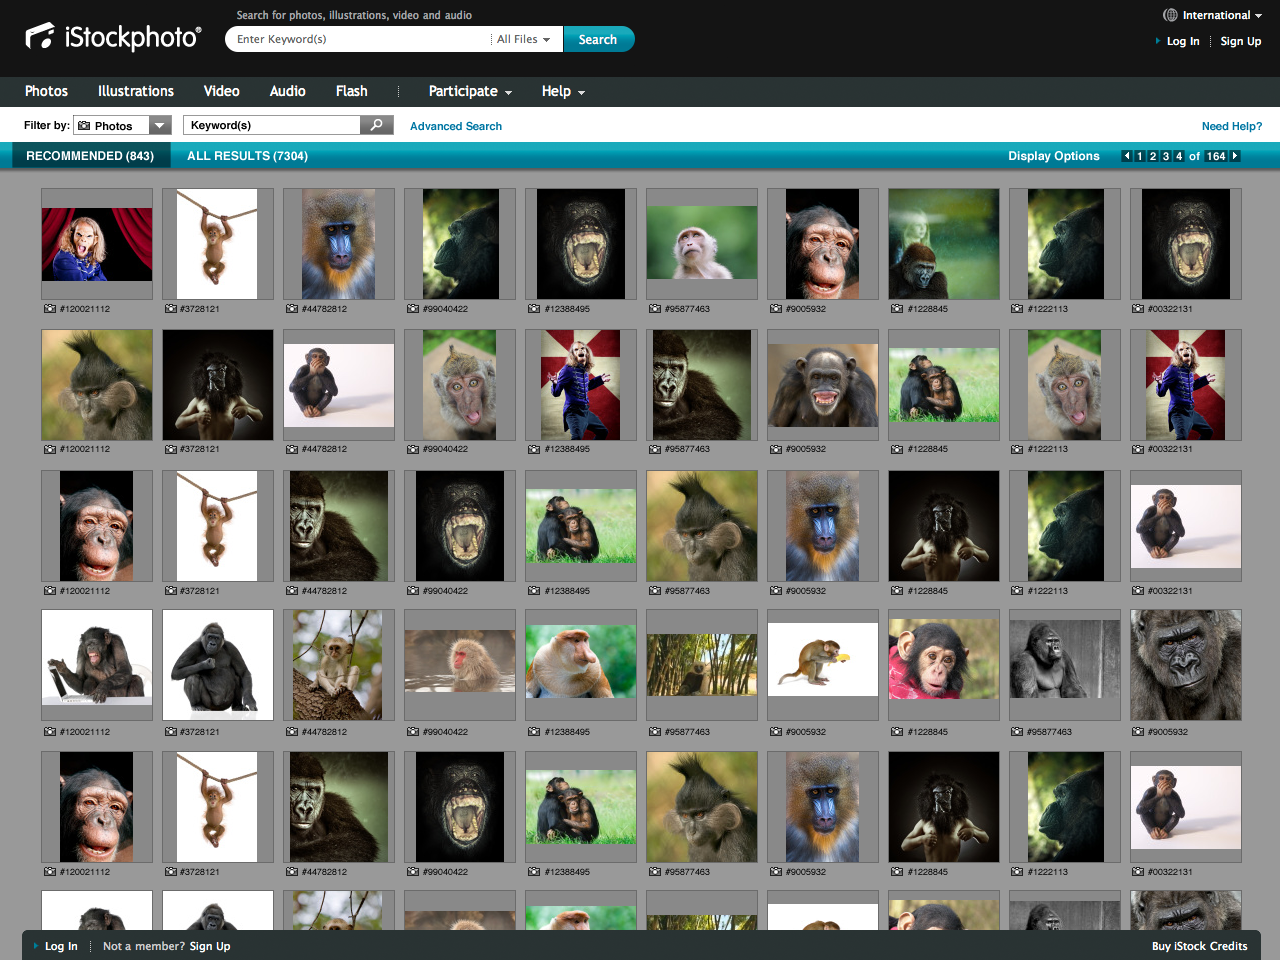
Task: Open the fully visible bamboo forest thumbnail
Action: point(702,665)
